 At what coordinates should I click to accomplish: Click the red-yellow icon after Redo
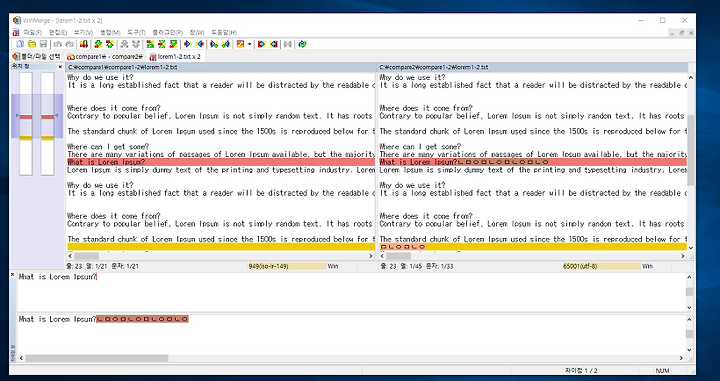coord(84,44)
